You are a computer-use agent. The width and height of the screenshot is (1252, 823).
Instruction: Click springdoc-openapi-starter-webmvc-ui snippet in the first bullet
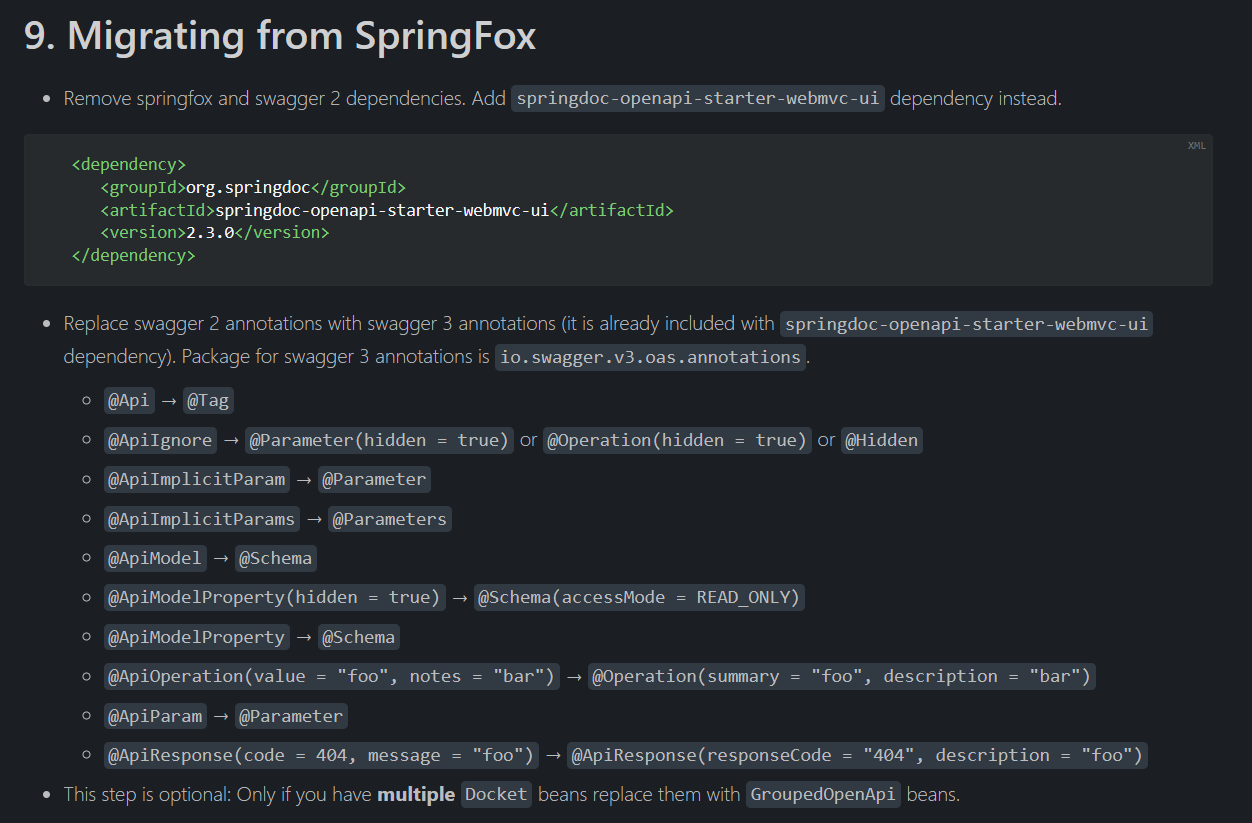(698, 98)
